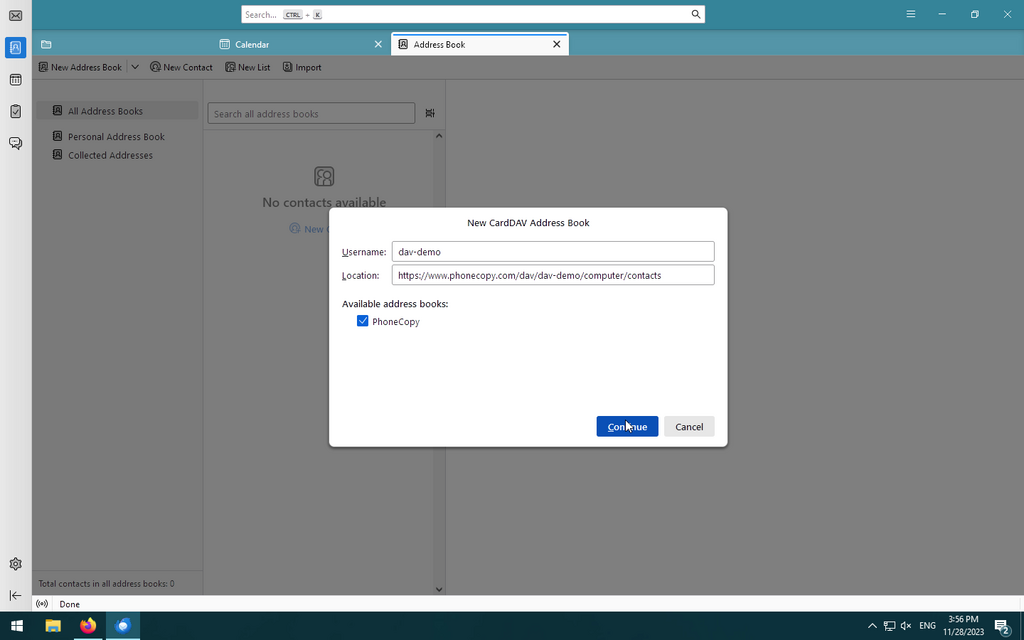Image resolution: width=1024 pixels, height=640 pixels.
Task: Open the Tasks space icon in sidebar
Action: (15, 112)
